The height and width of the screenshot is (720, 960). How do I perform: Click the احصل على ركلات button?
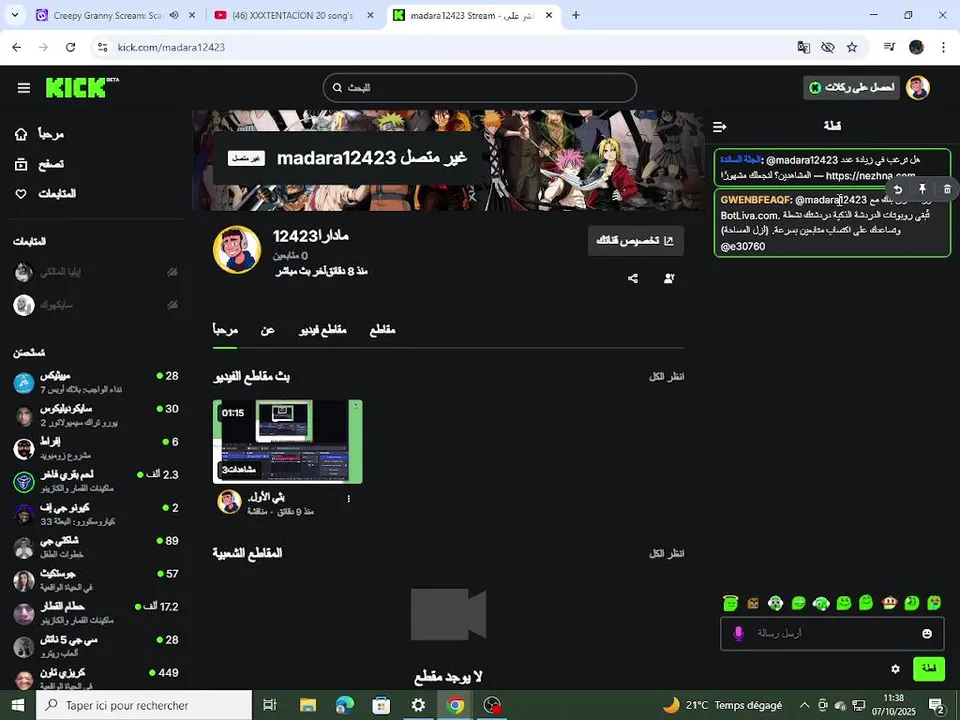[852, 88]
